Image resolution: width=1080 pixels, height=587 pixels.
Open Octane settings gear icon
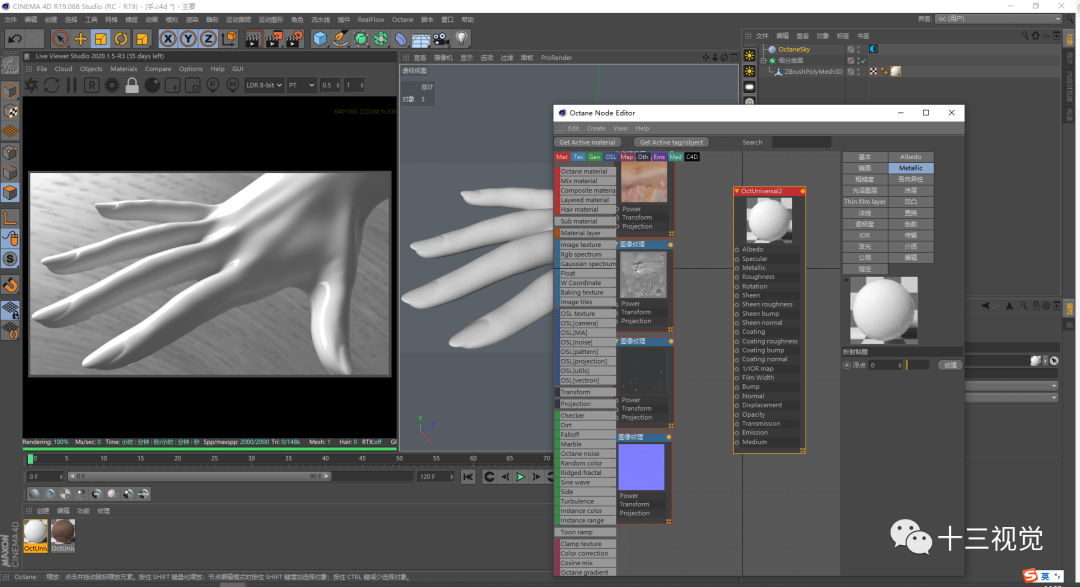tap(112, 85)
